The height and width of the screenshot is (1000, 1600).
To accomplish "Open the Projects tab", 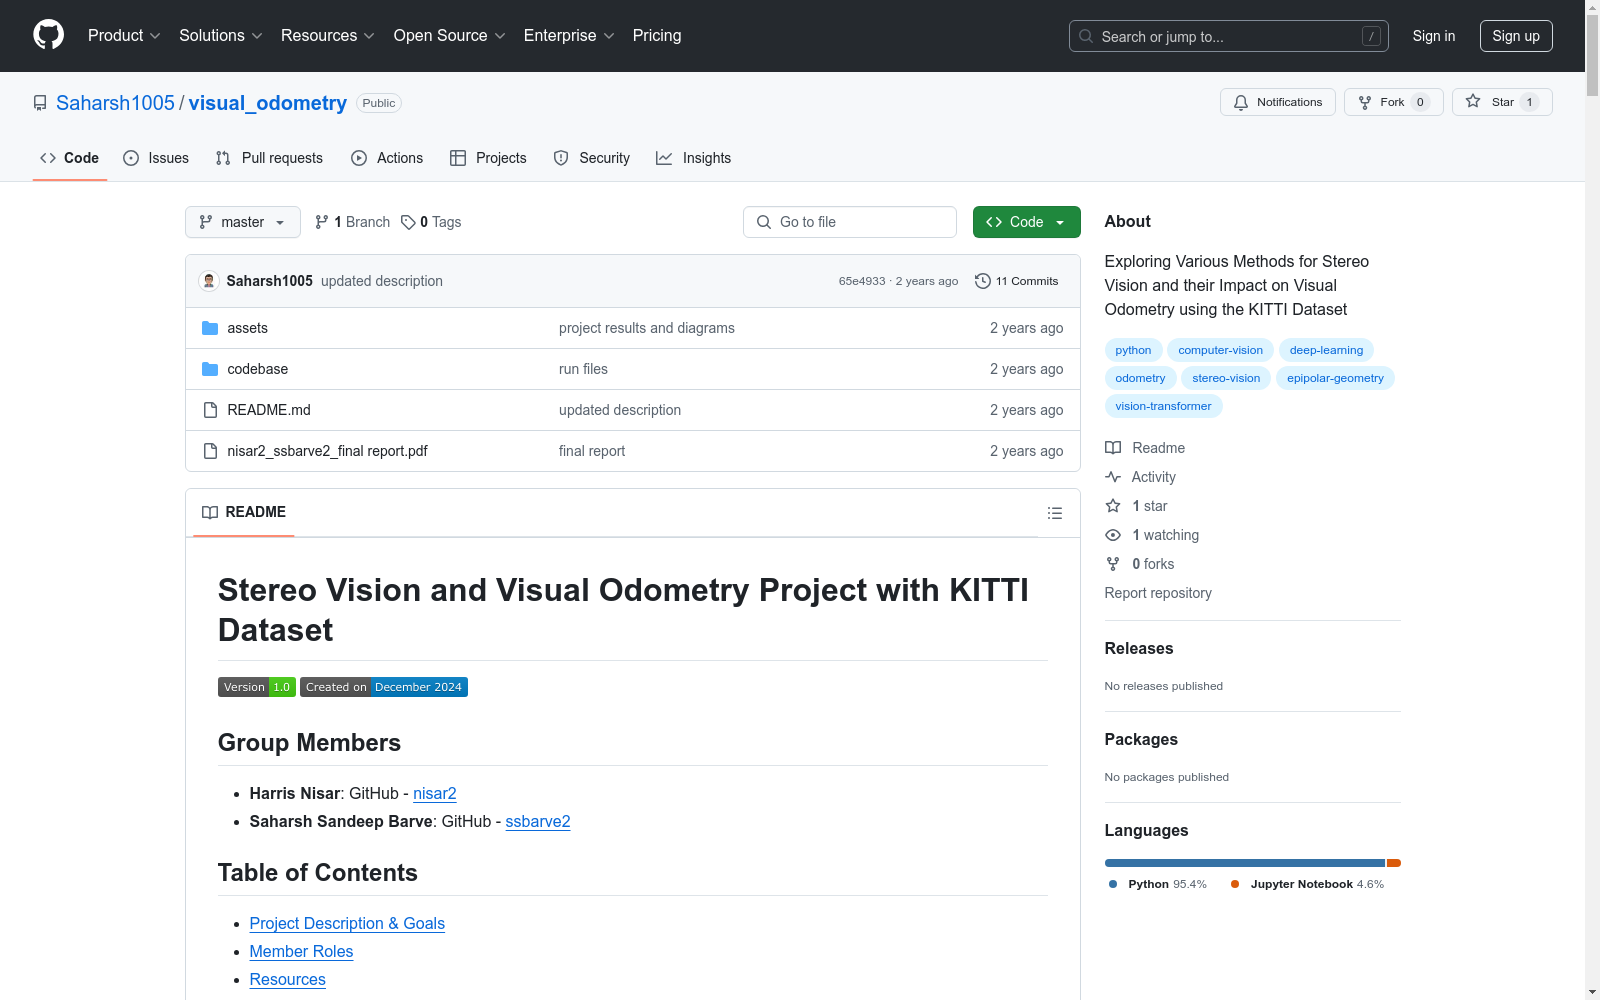I will coord(488,158).
